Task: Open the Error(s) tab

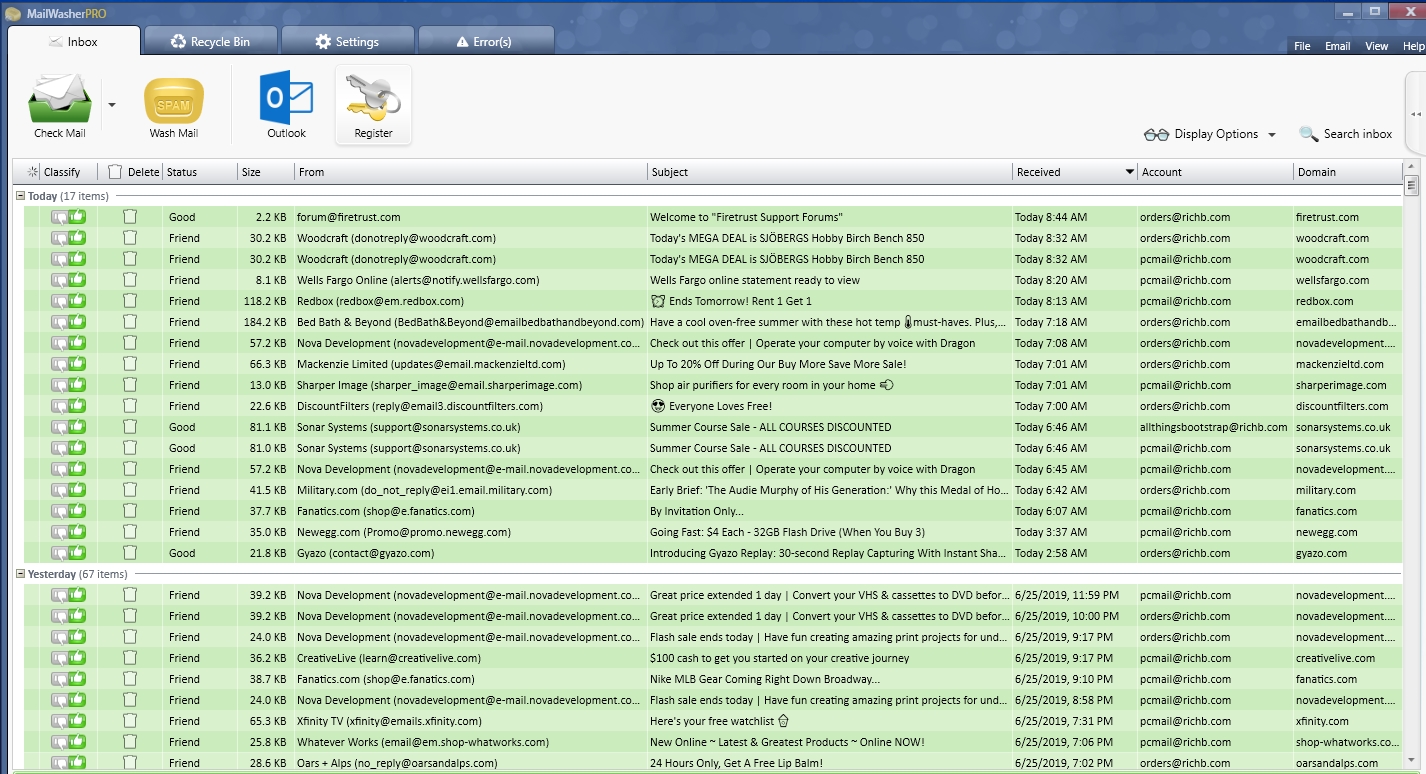Action: click(x=485, y=41)
